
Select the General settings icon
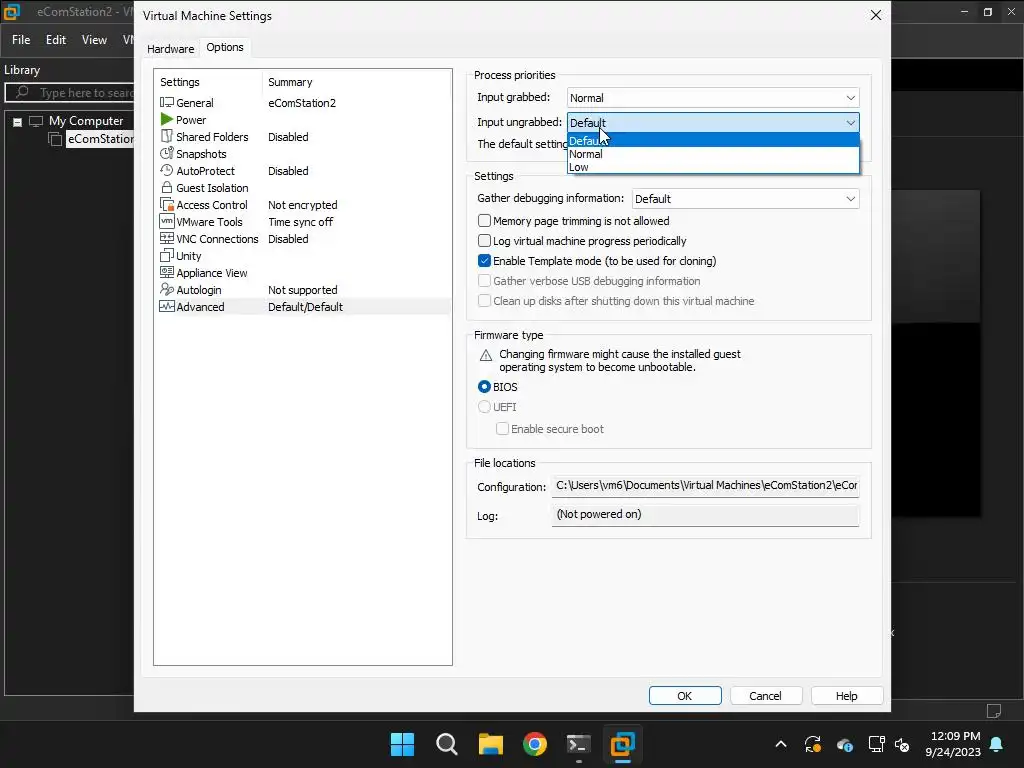pos(167,103)
